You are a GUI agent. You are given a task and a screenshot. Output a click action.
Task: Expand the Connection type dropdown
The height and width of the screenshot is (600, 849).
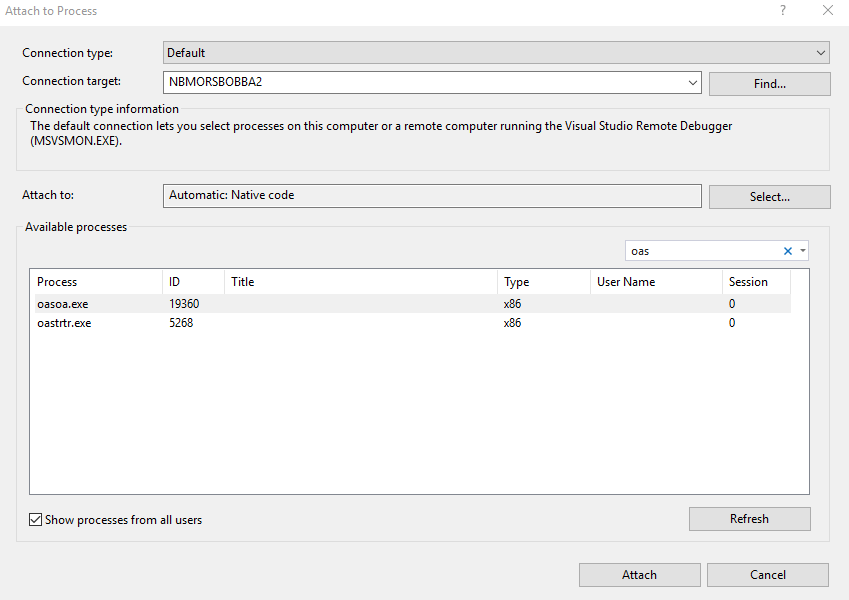point(821,52)
